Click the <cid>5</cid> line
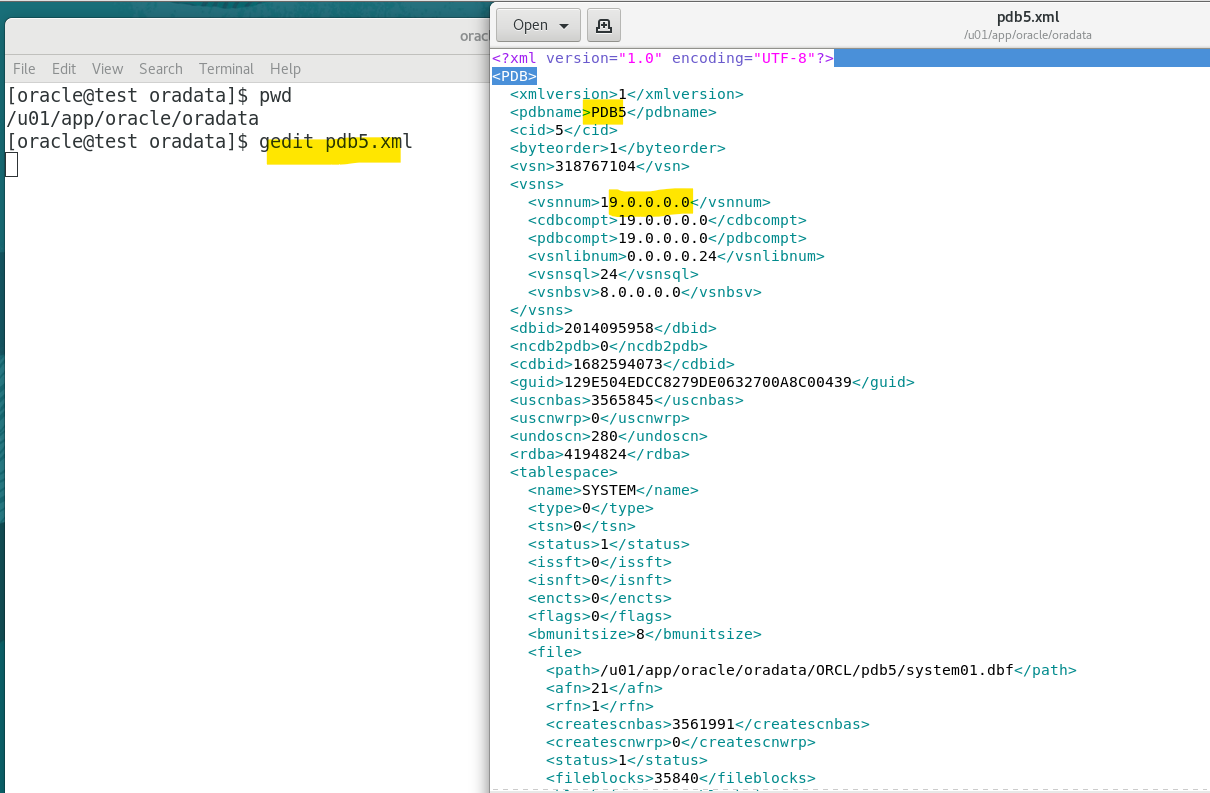The image size is (1210, 793). 564,130
